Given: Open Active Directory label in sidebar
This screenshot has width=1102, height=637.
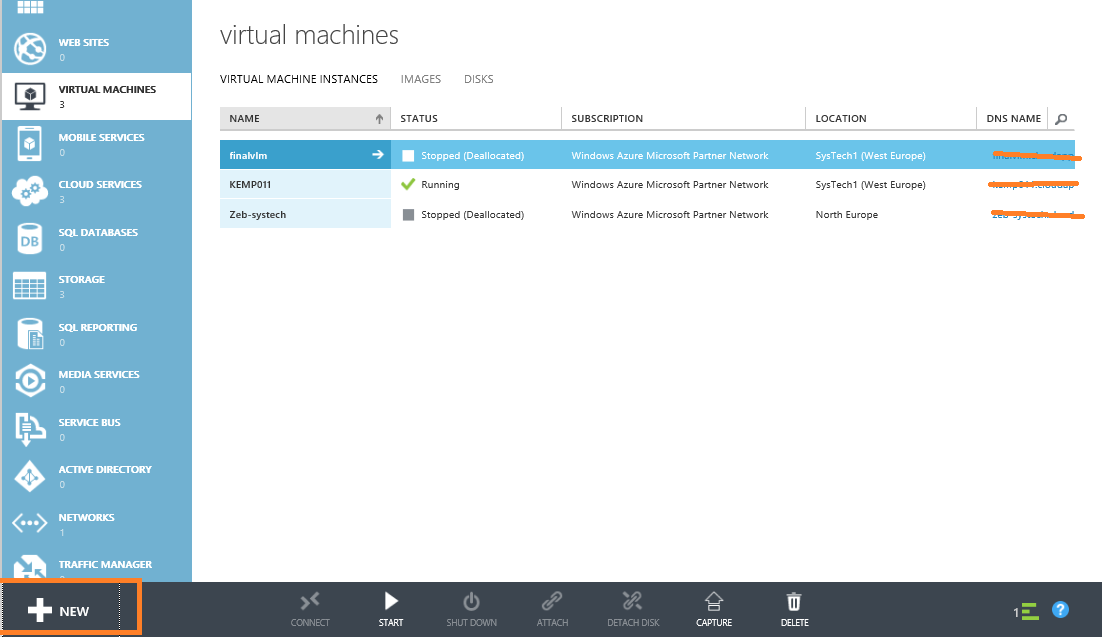Looking at the screenshot, I should click(105, 469).
